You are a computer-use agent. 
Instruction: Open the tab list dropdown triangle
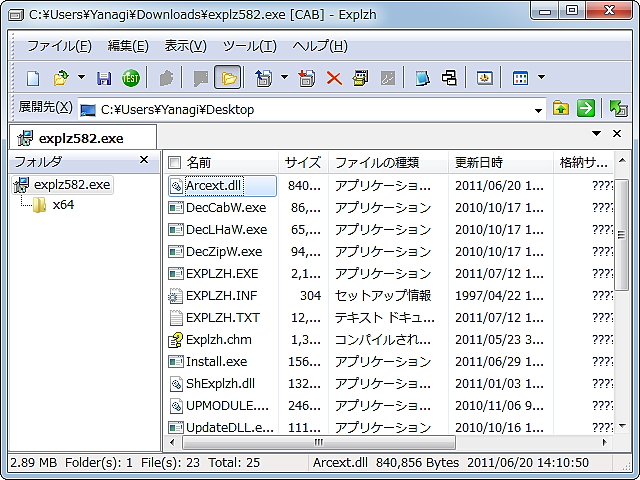[596, 133]
